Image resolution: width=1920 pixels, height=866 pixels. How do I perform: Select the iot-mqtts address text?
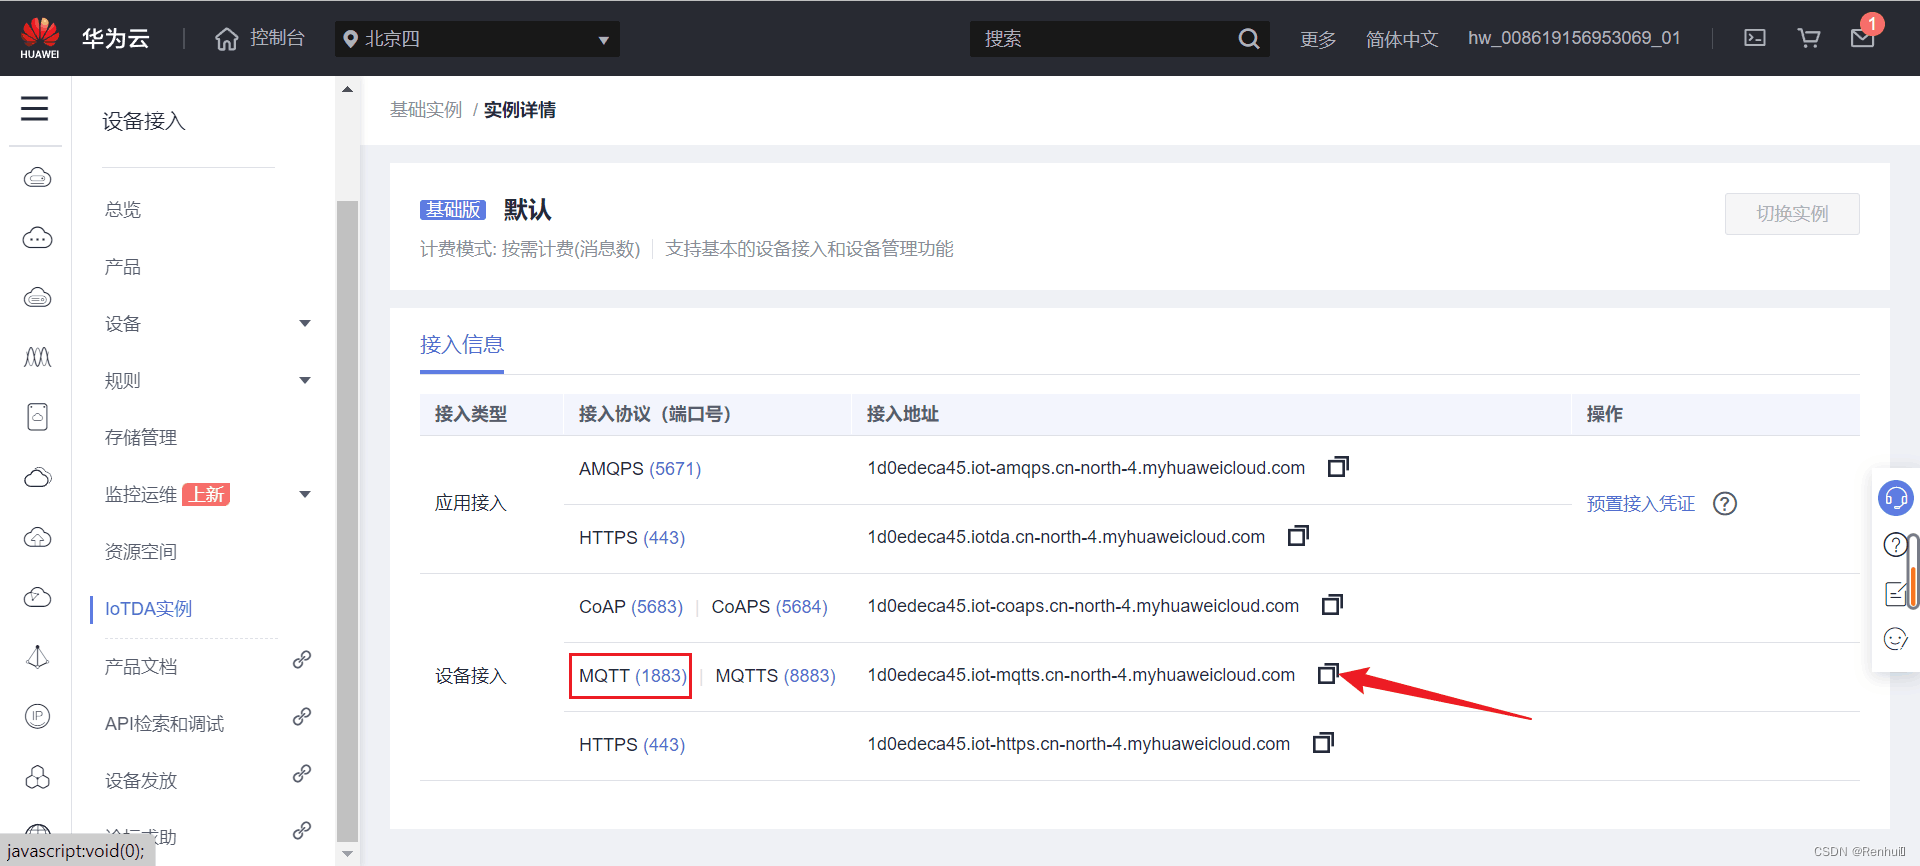tap(1081, 675)
